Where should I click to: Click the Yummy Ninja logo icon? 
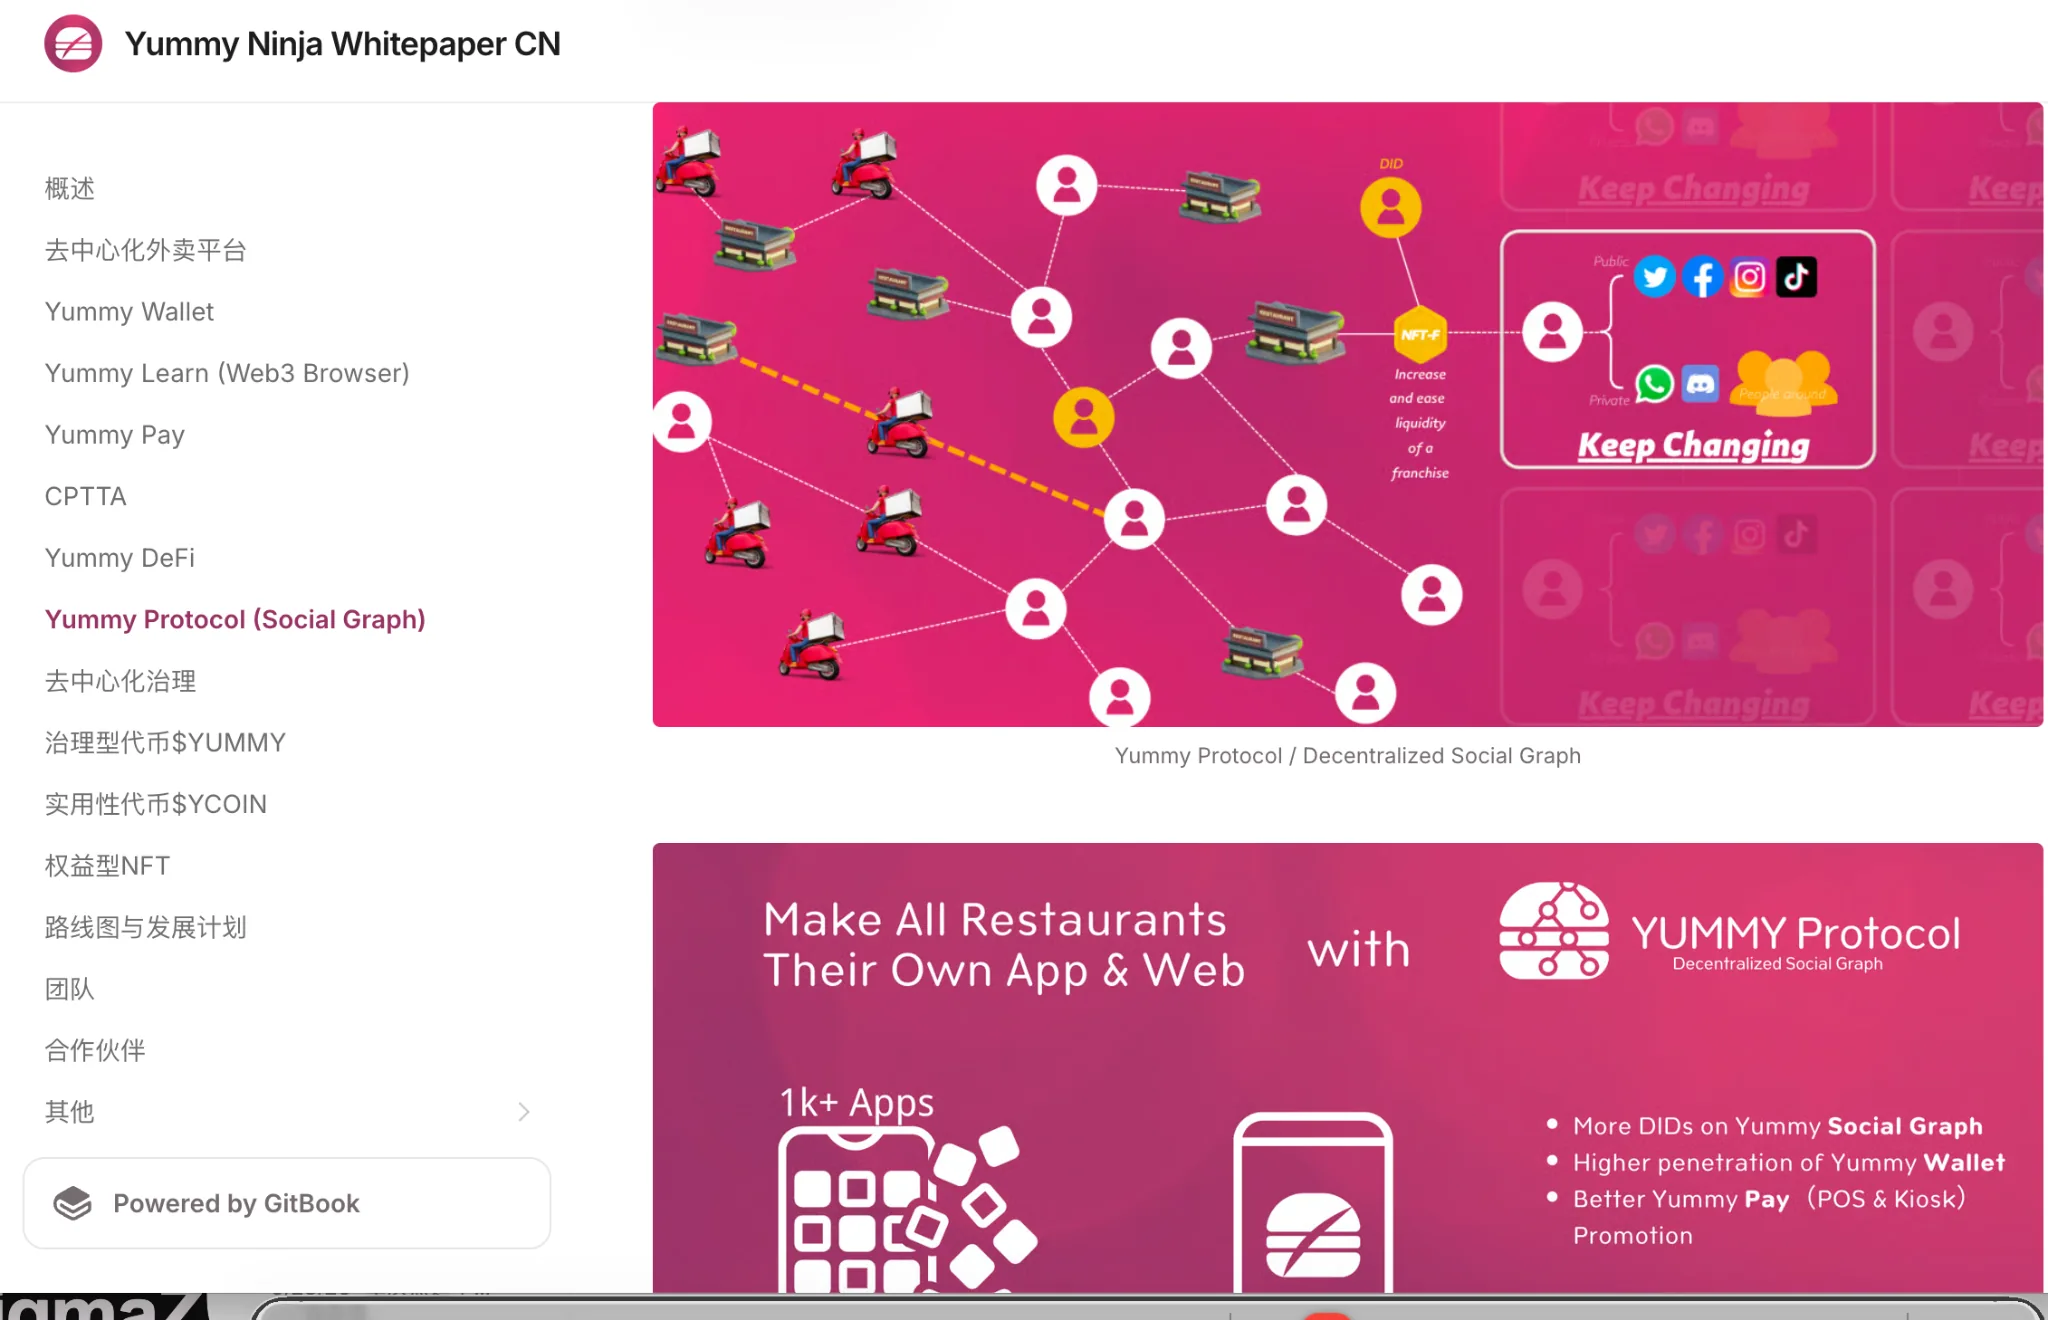(x=73, y=43)
